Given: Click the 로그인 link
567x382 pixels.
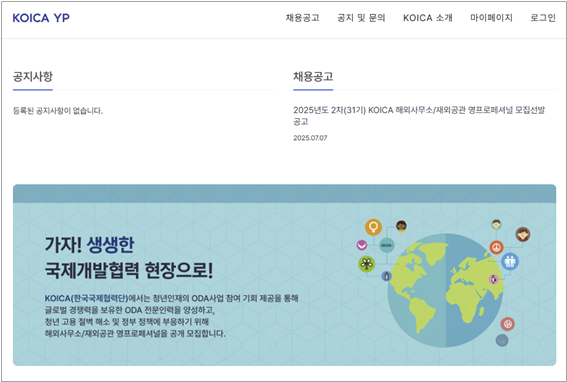Looking at the screenshot, I should pos(543,18).
